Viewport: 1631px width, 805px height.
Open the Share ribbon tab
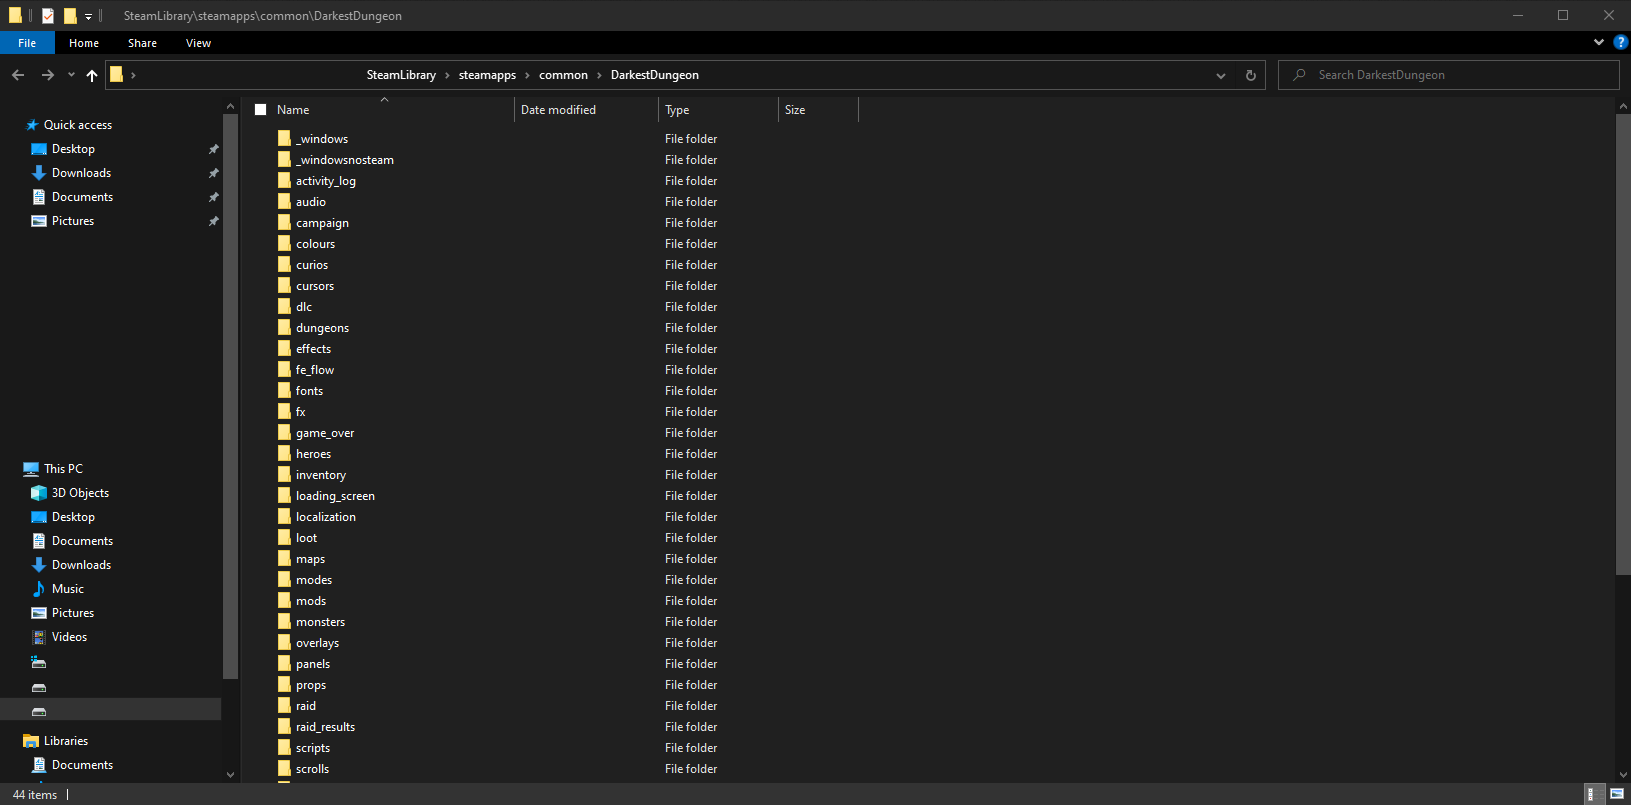(142, 43)
